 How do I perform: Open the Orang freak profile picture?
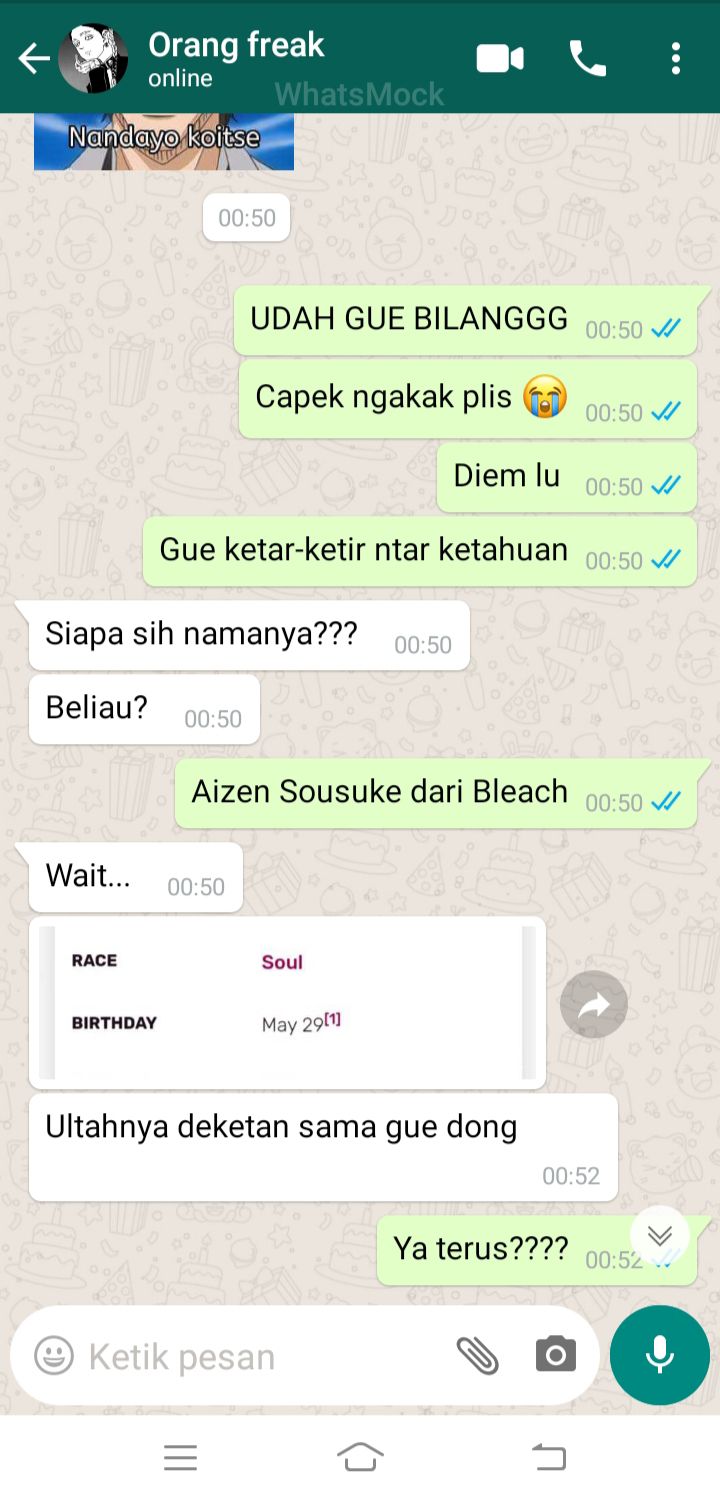[x=93, y=59]
